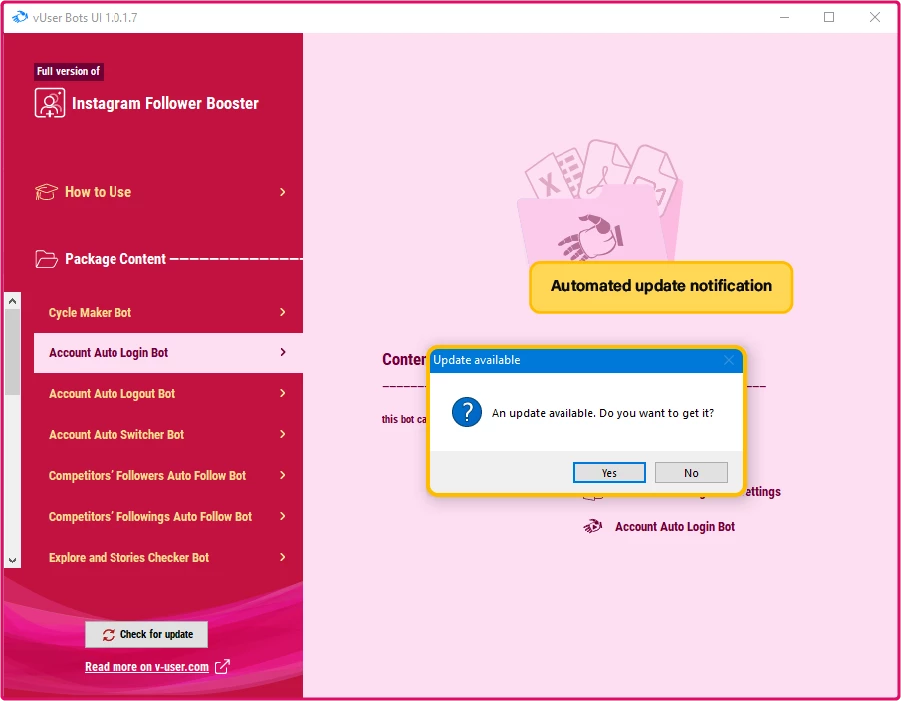Click the sidebar scrollbar thumb
Image resolution: width=901 pixels, height=701 pixels.
(13, 352)
